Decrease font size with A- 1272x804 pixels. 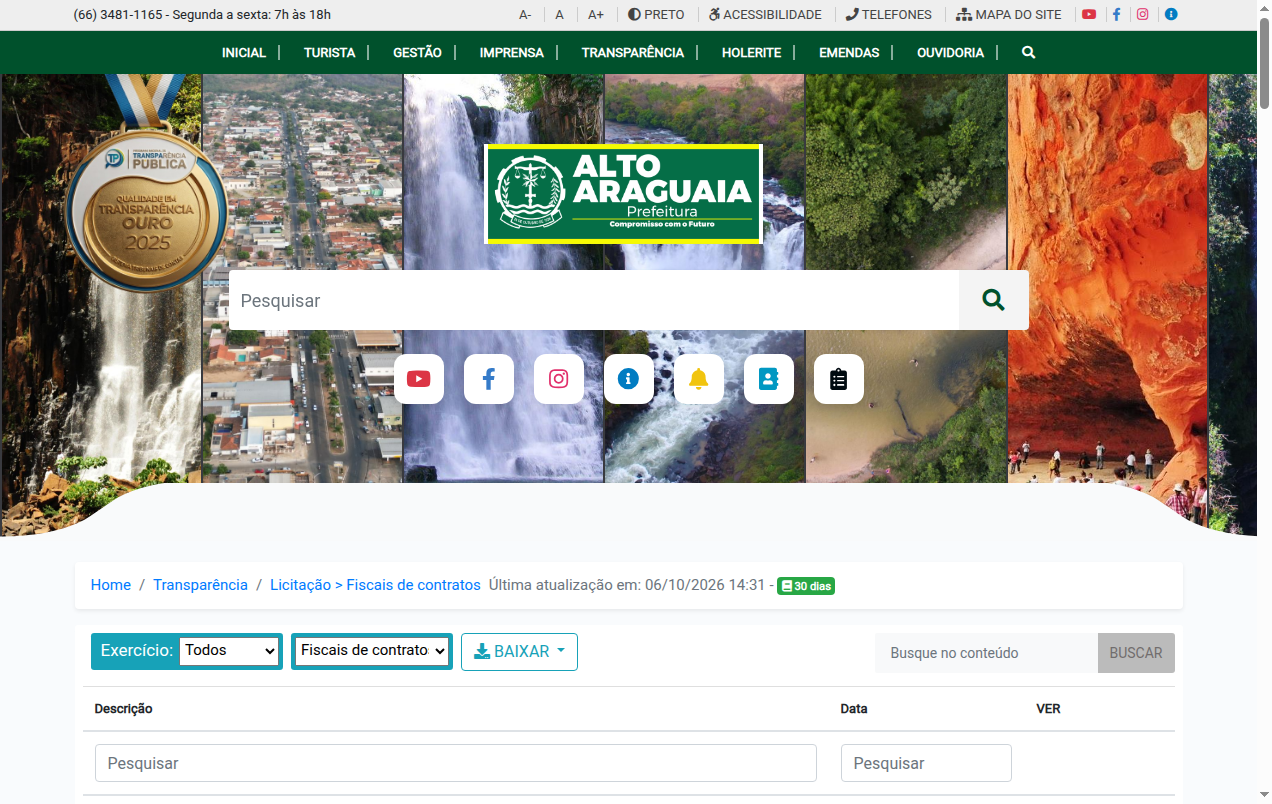click(x=525, y=15)
